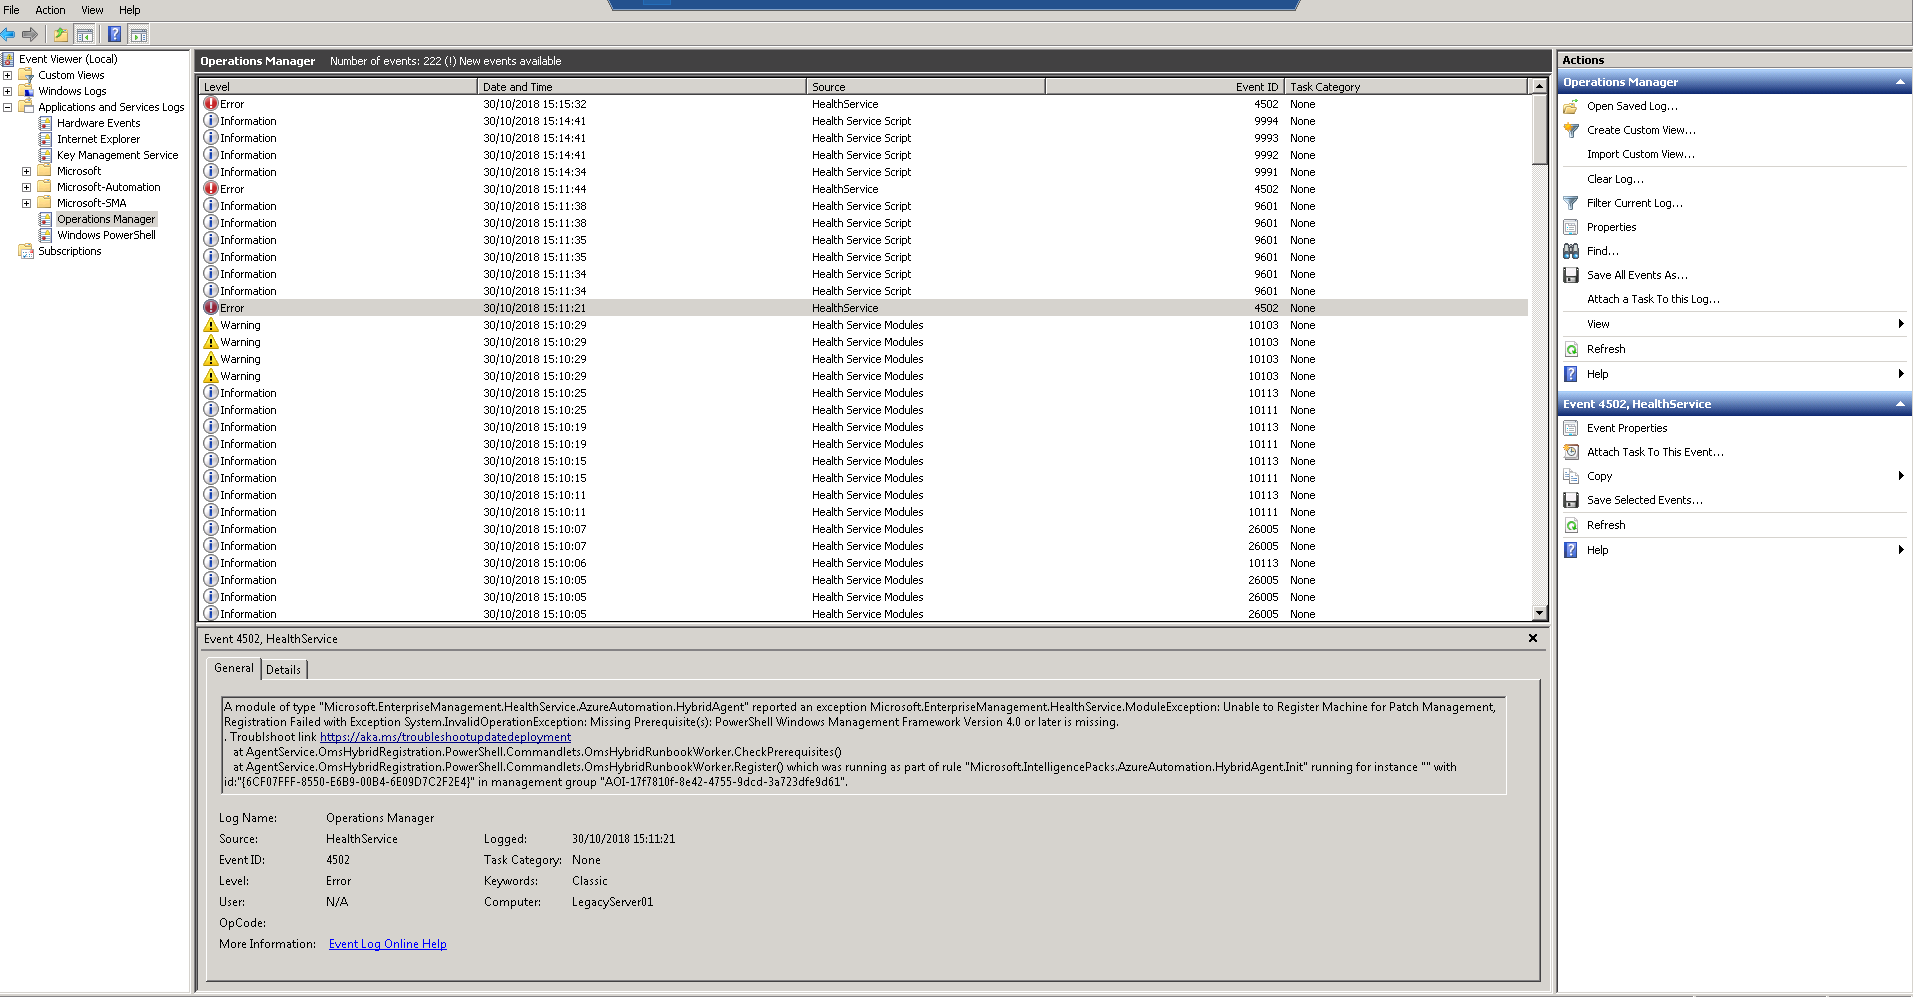Click the Copy icon in Actions pane

(x=1571, y=476)
